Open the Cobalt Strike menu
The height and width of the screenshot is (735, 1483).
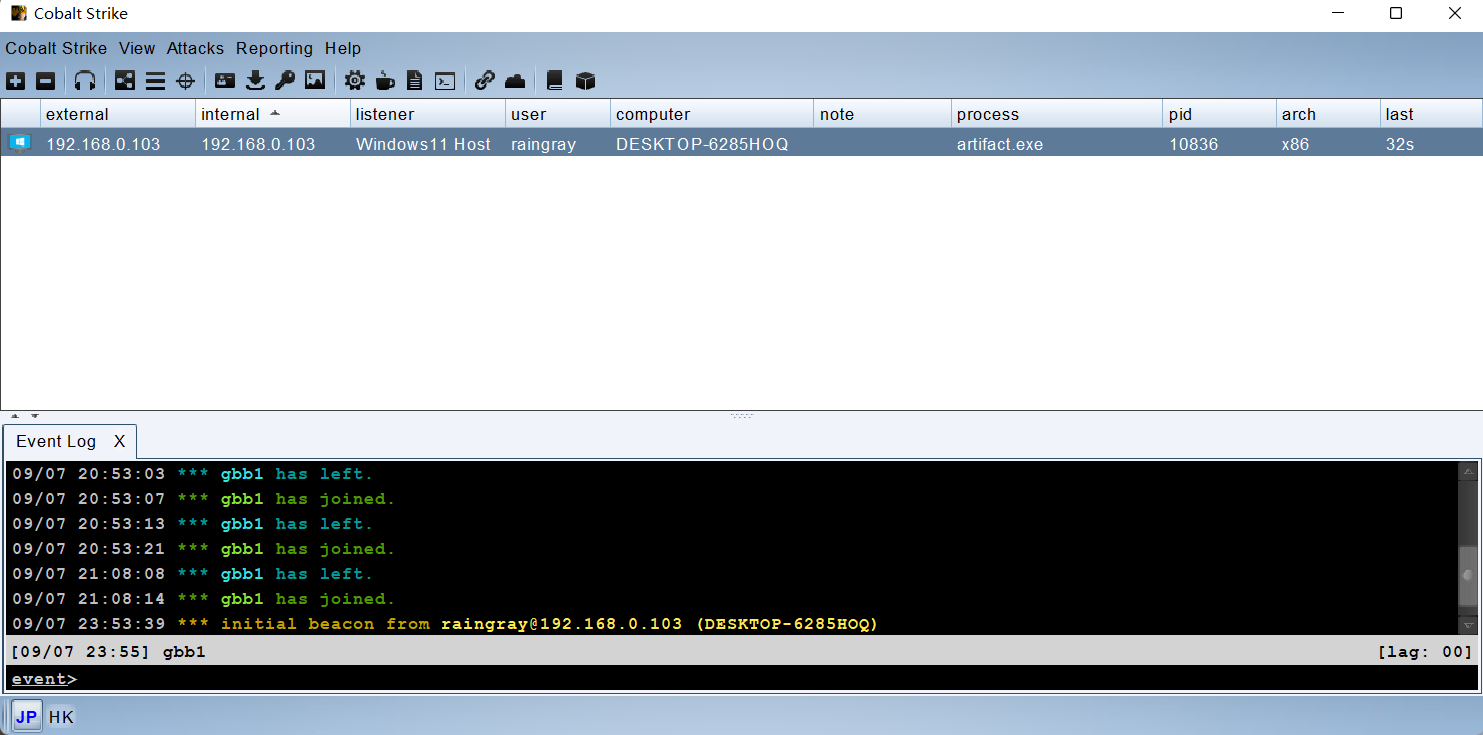coord(56,48)
